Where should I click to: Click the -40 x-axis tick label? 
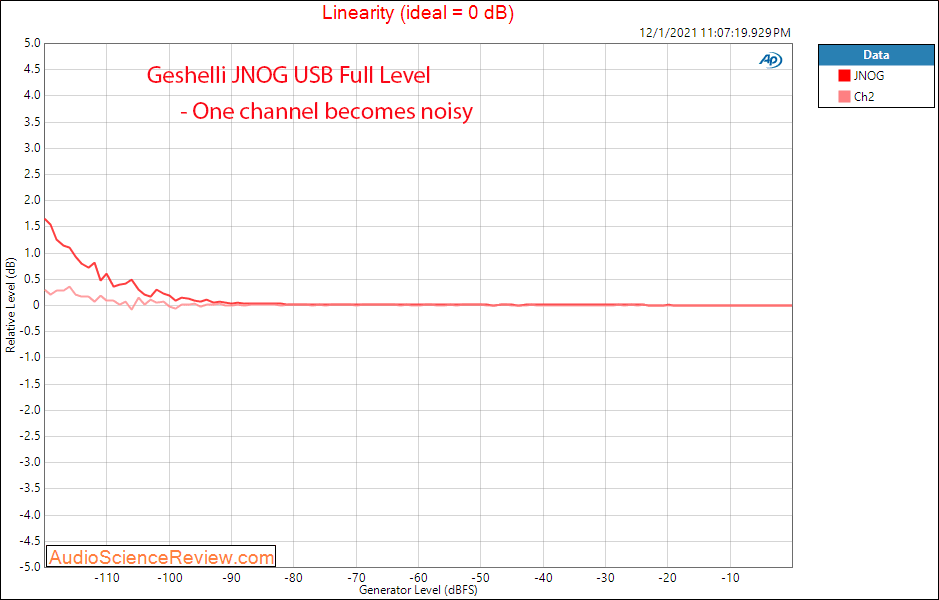[x=543, y=578]
